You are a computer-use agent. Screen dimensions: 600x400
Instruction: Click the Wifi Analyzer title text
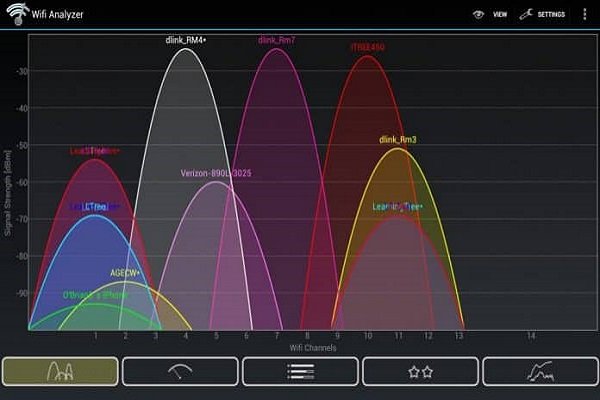tap(58, 15)
